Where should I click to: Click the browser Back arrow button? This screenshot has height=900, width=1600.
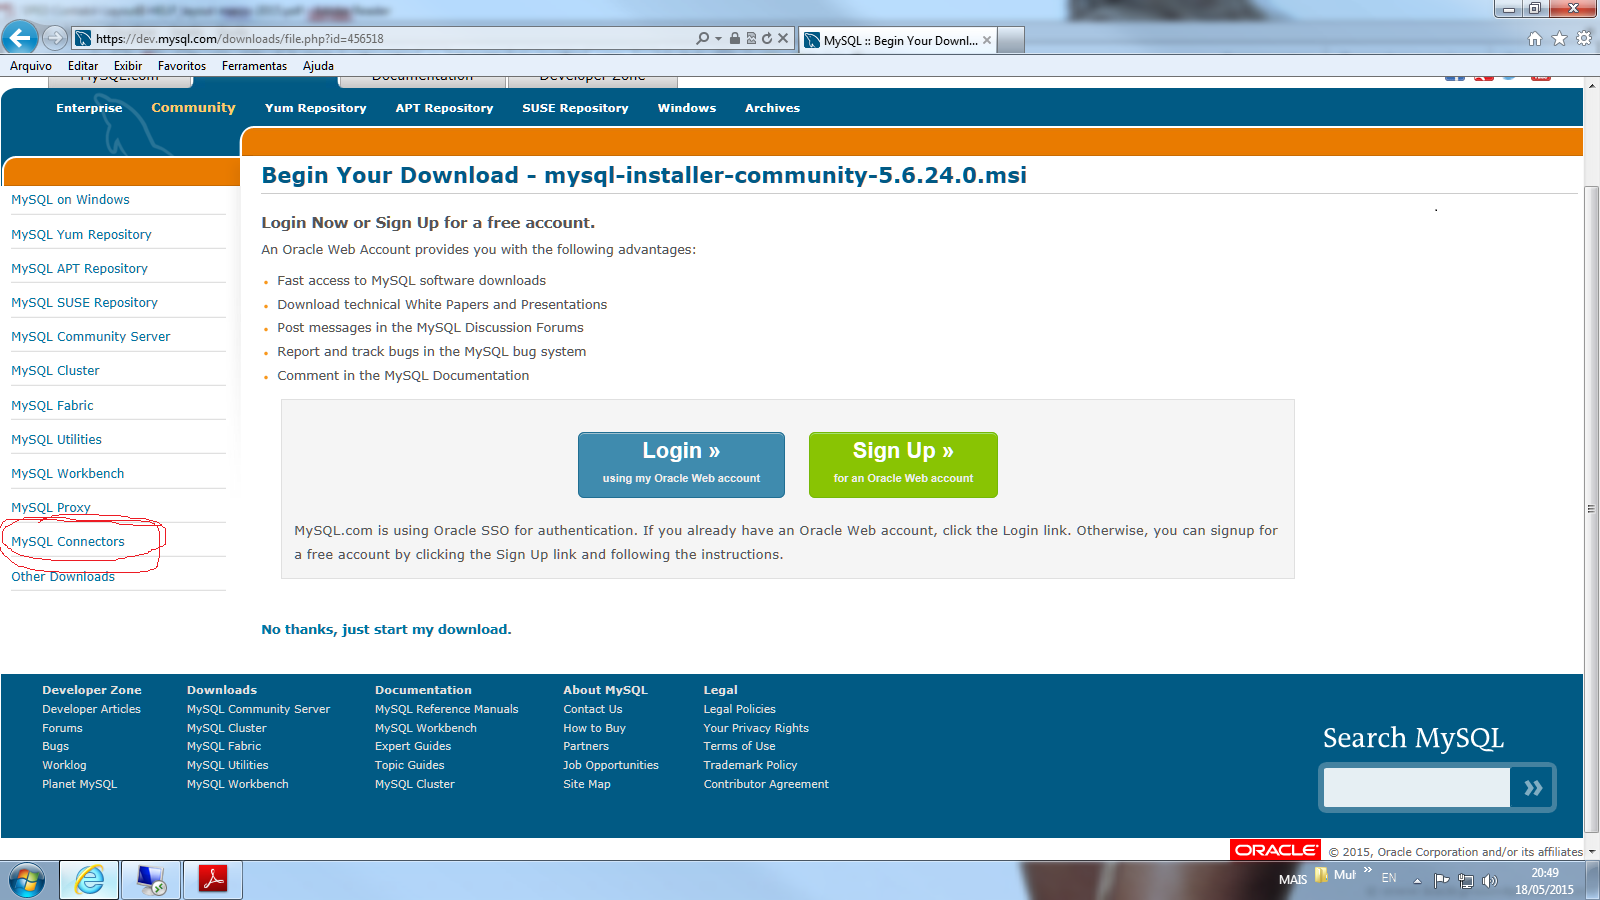pos(20,38)
